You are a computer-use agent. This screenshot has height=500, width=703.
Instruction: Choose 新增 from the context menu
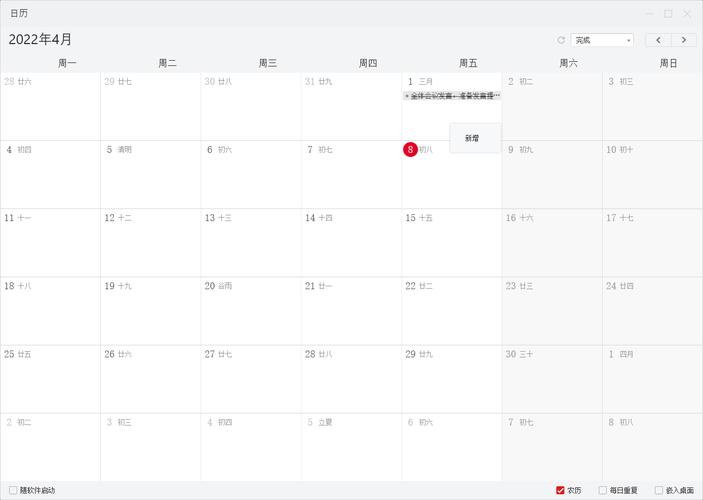[x=472, y=138]
